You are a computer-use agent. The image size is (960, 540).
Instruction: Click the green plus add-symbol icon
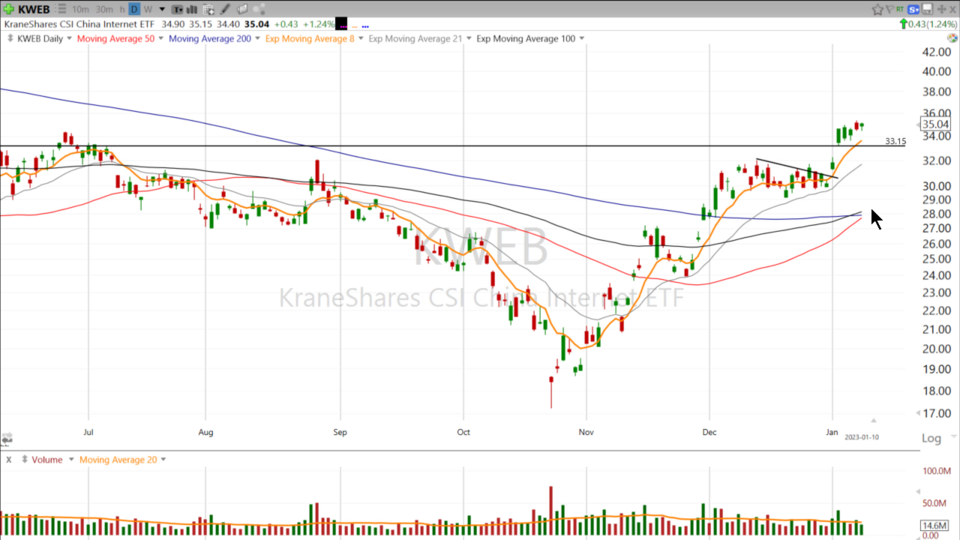click(x=9, y=9)
